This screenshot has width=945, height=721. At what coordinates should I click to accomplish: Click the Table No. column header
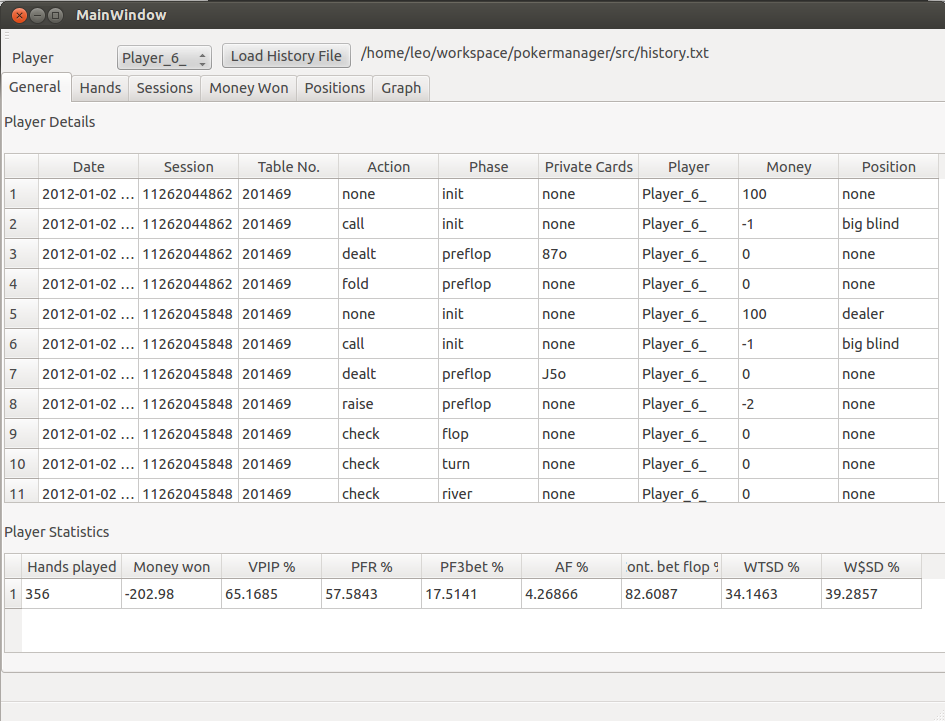click(x=289, y=166)
